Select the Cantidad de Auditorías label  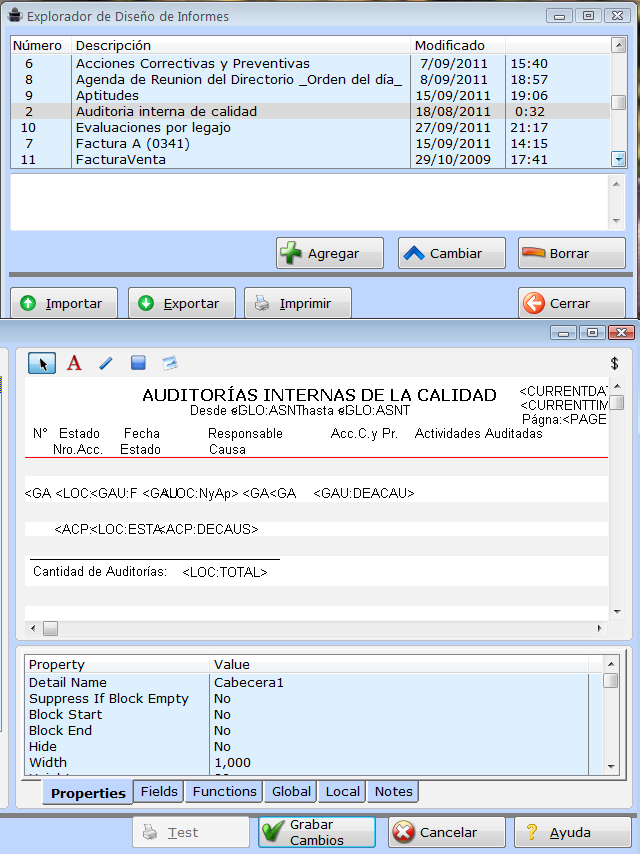100,571
